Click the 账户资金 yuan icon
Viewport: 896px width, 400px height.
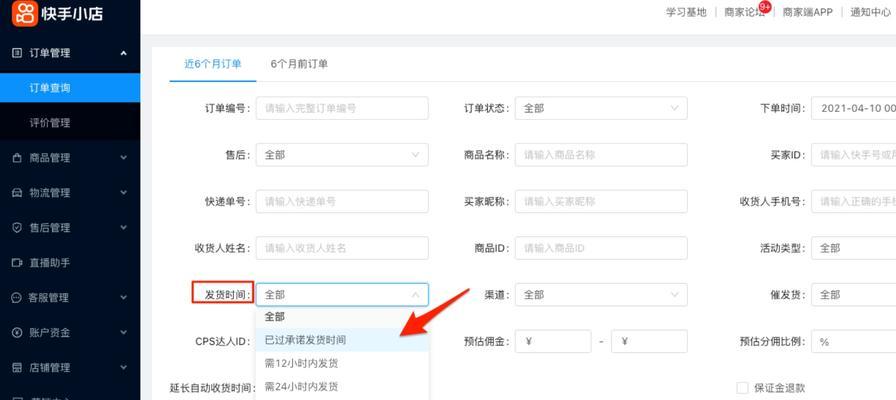[17, 333]
